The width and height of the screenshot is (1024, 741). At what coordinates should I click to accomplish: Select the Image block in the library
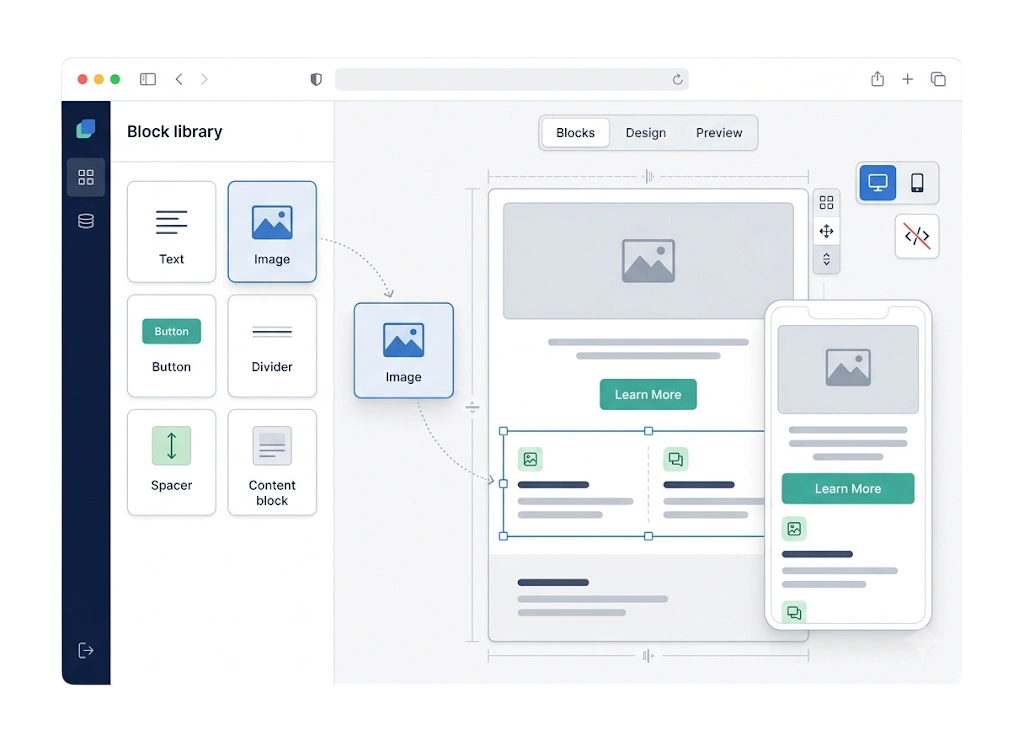[272, 232]
